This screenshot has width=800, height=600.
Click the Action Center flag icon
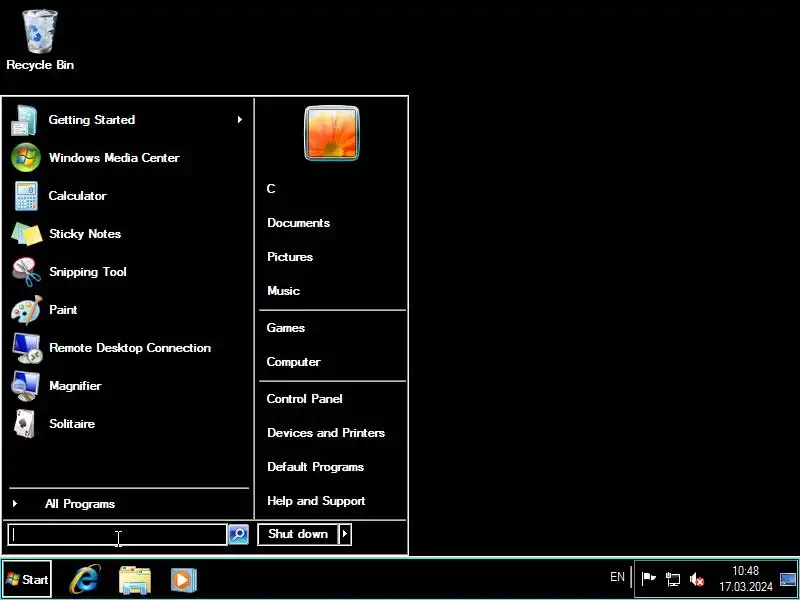coord(648,579)
